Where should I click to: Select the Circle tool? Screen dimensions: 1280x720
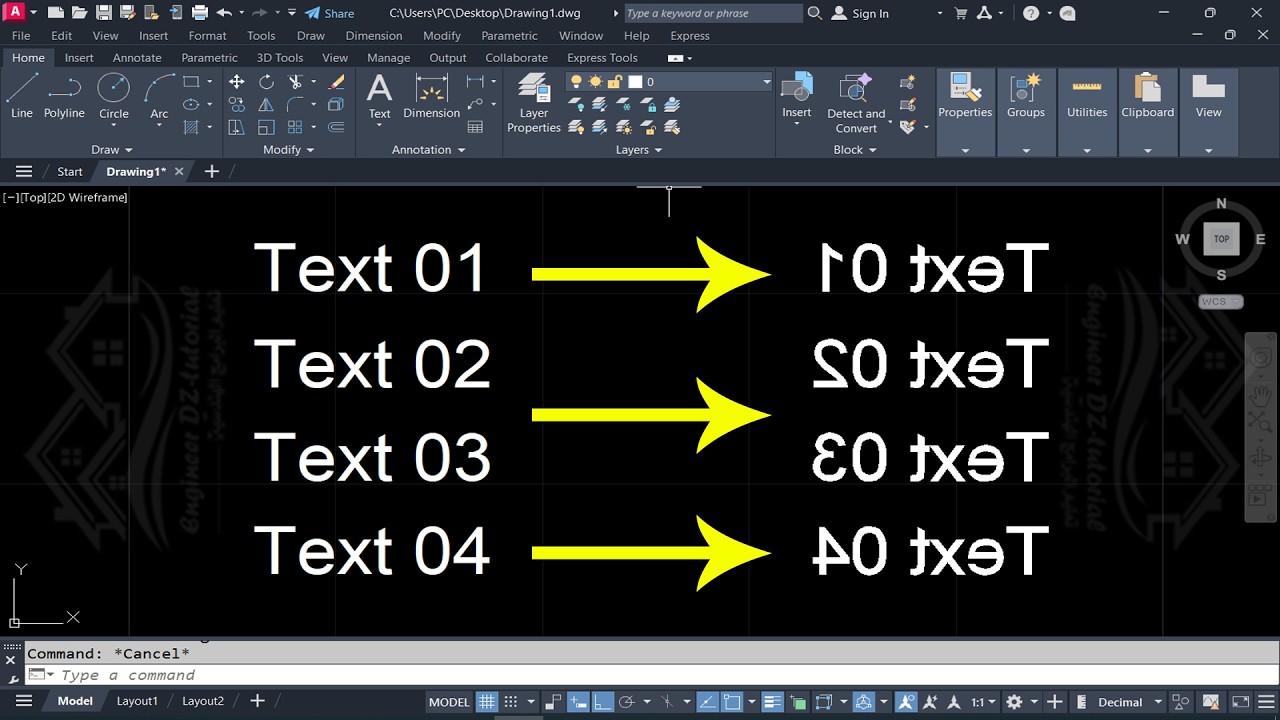coord(113,97)
